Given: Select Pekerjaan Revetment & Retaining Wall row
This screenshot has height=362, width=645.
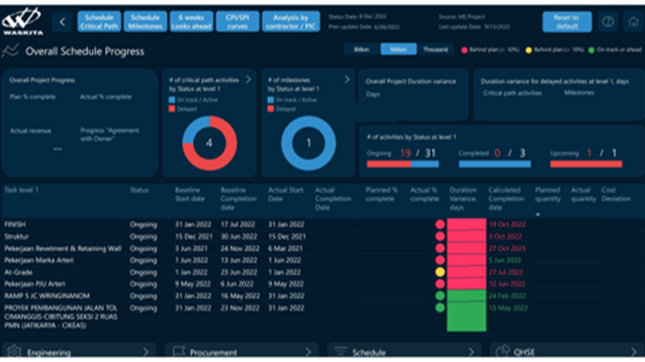Looking at the screenshot, I should [x=63, y=248].
